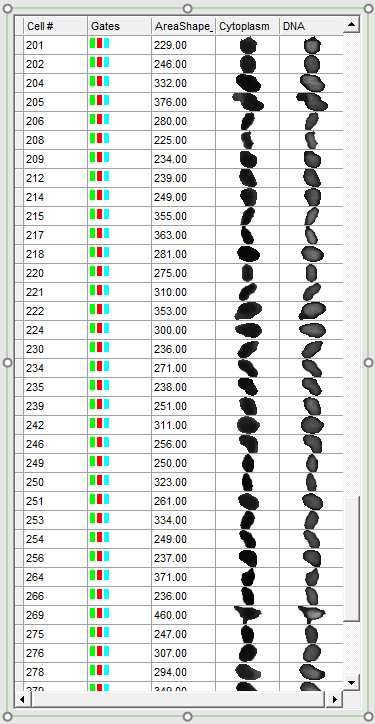Select Cytoplasm image of cell 205
Image resolution: width=375 pixels, height=724 pixels.
[248, 102]
